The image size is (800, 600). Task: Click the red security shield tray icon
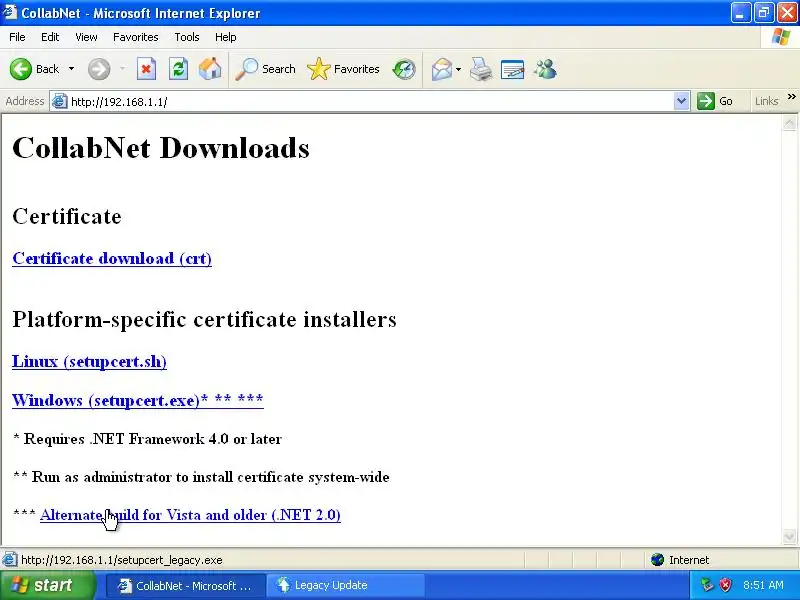(726, 585)
